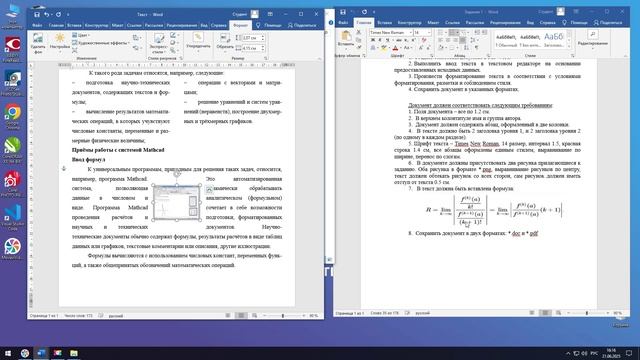Toggle Bold in the right Word ribbon
The height and width of the screenshot is (360, 640).
point(373,40)
